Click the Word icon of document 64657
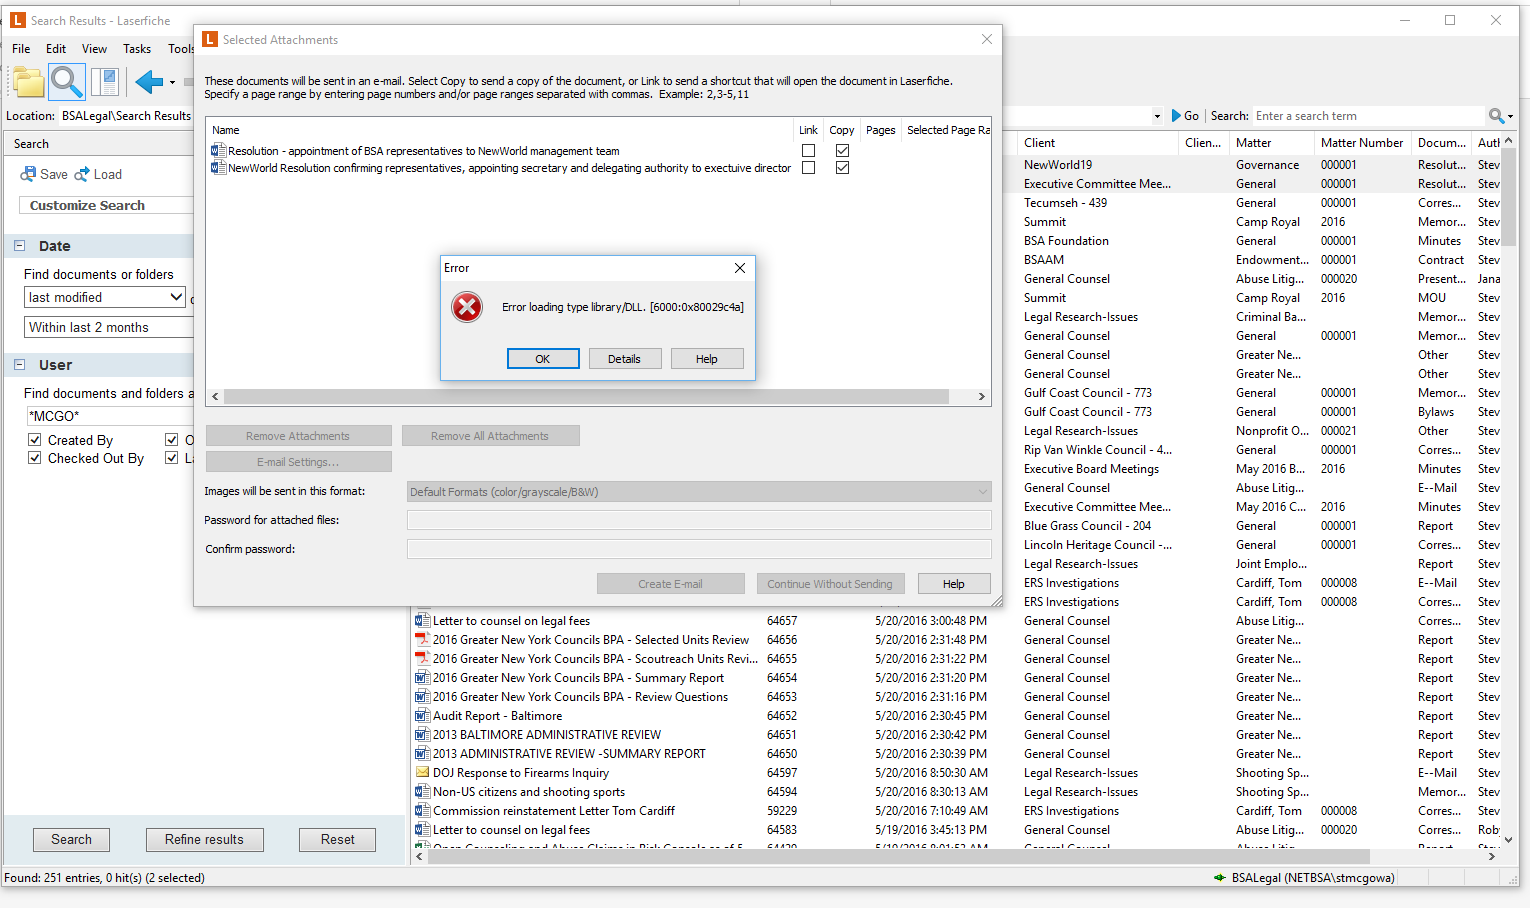The image size is (1530, 908). point(422,621)
